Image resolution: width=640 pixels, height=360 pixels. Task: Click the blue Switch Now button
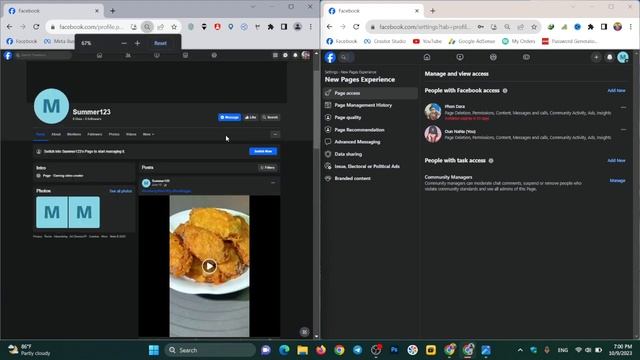click(263, 151)
